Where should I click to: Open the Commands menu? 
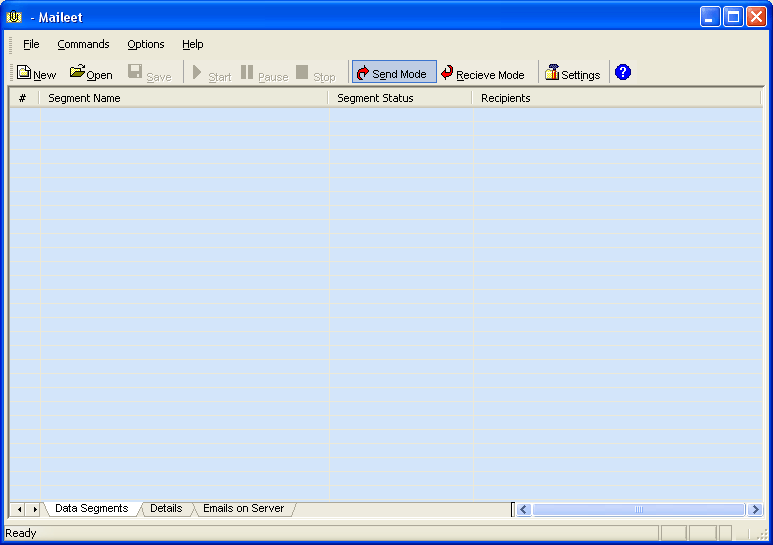pos(83,44)
